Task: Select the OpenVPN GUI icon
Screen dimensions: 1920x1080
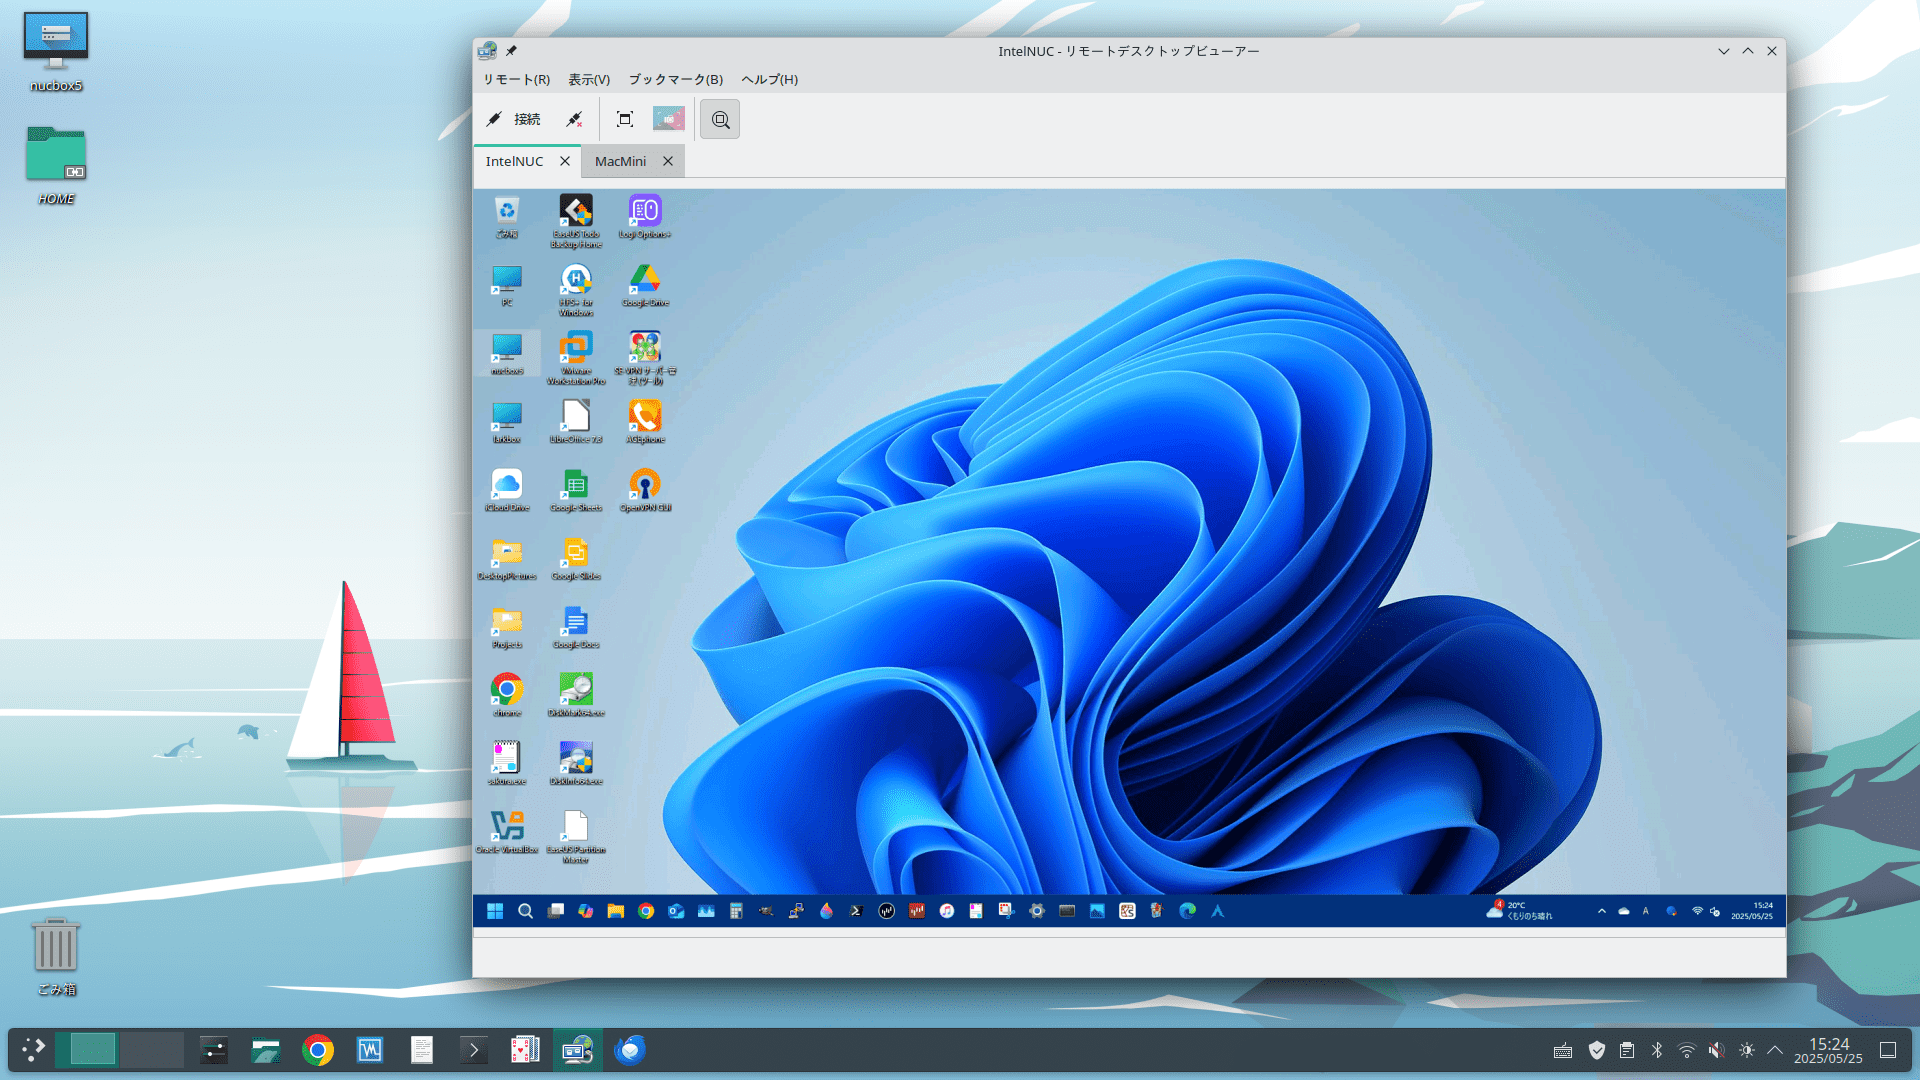Action: tap(645, 490)
